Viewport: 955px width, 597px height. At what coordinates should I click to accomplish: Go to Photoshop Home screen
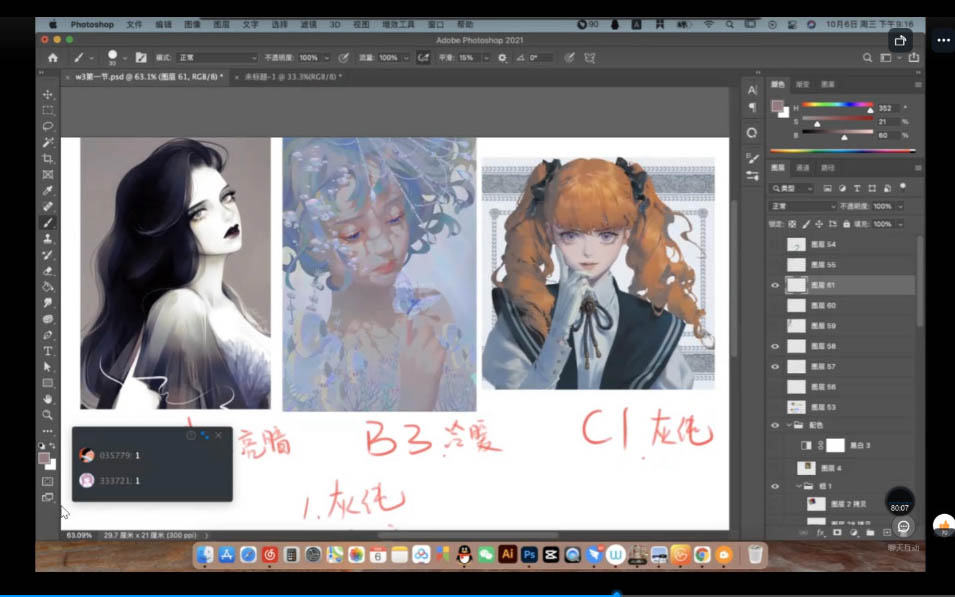(53, 58)
